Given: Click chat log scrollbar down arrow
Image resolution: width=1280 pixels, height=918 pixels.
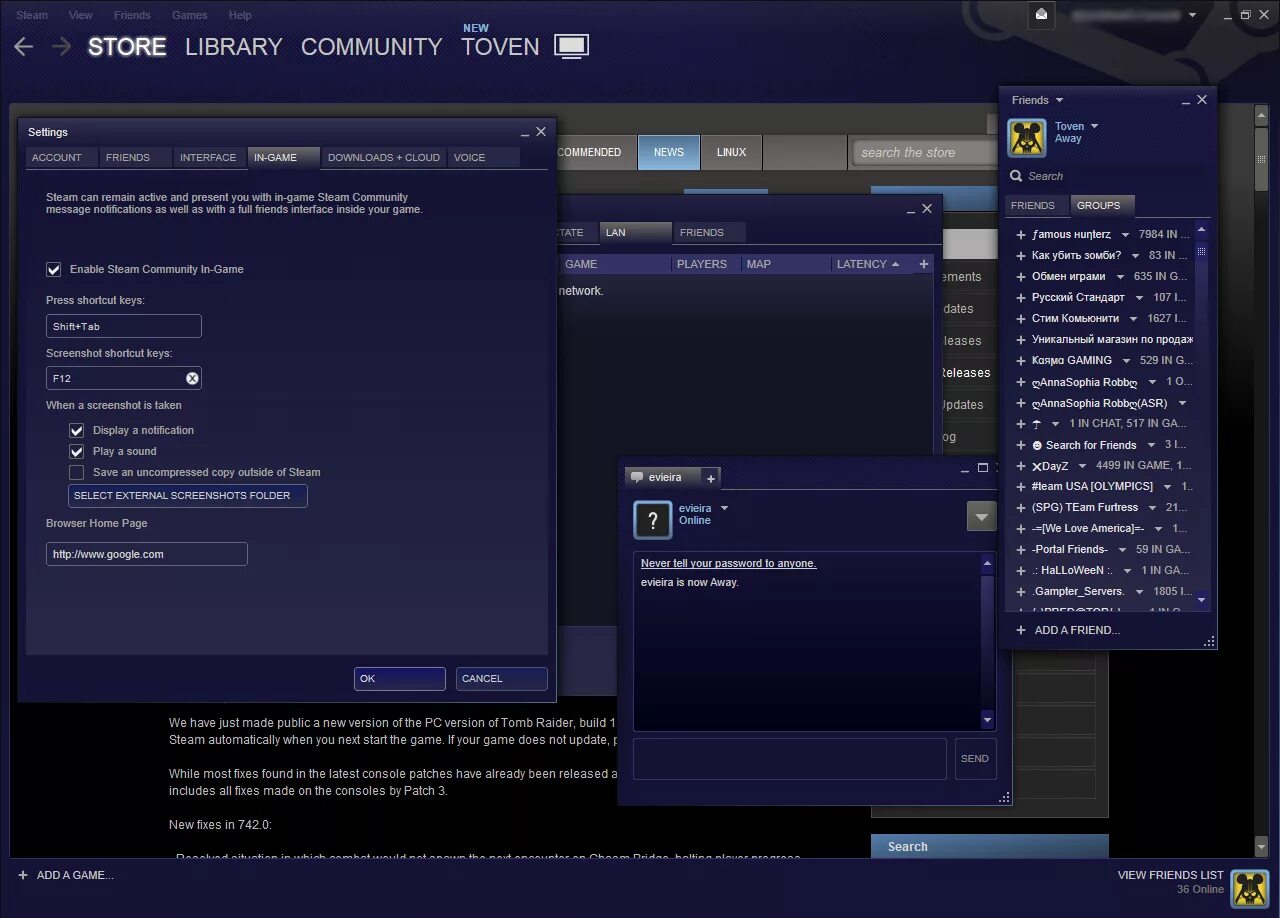Looking at the screenshot, I should click(988, 719).
